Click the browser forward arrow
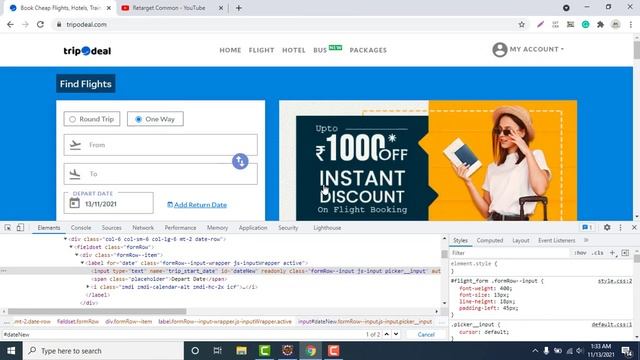The image size is (640, 360). (x=25, y=24)
